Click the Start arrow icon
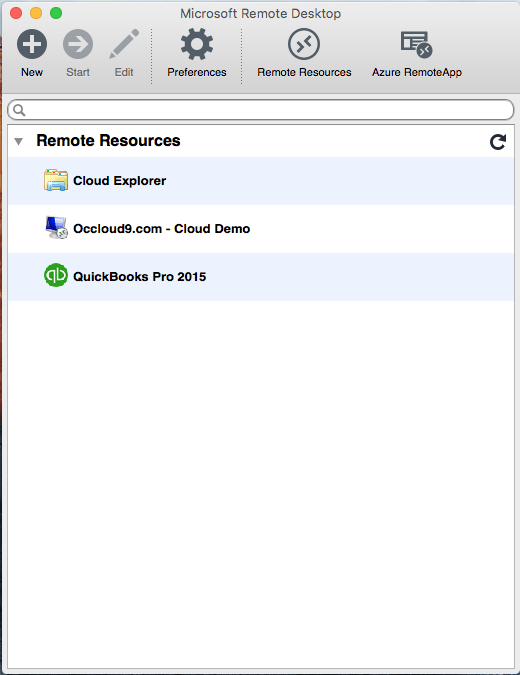This screenshot has height=675, width=520. 78,44
